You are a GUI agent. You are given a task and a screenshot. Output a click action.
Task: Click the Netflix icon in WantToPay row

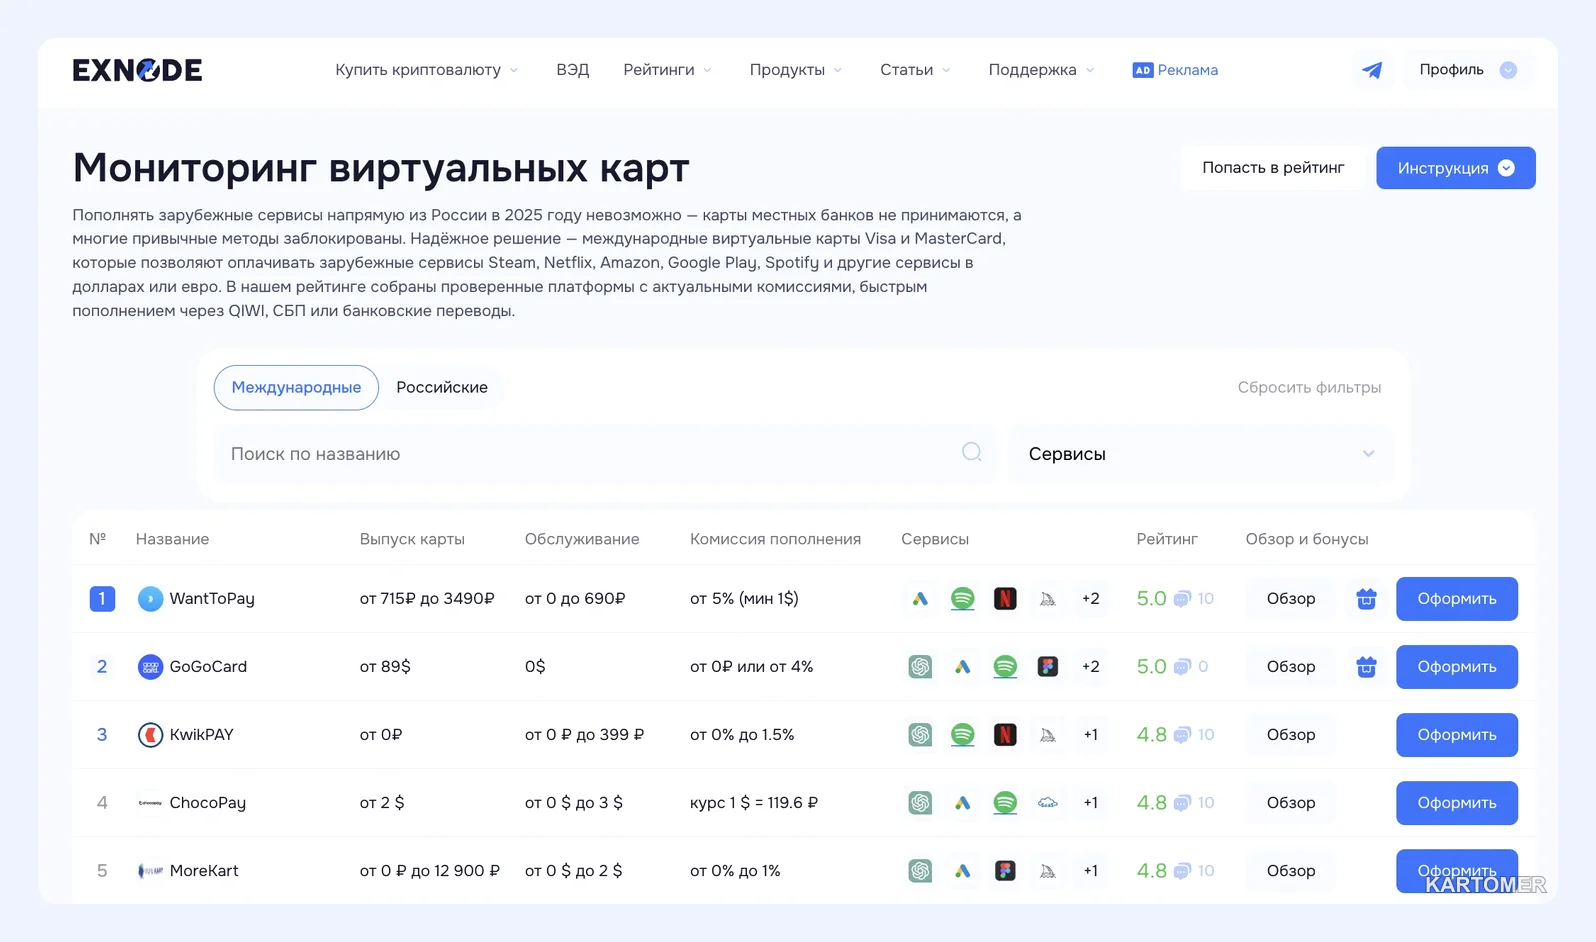1005,599
